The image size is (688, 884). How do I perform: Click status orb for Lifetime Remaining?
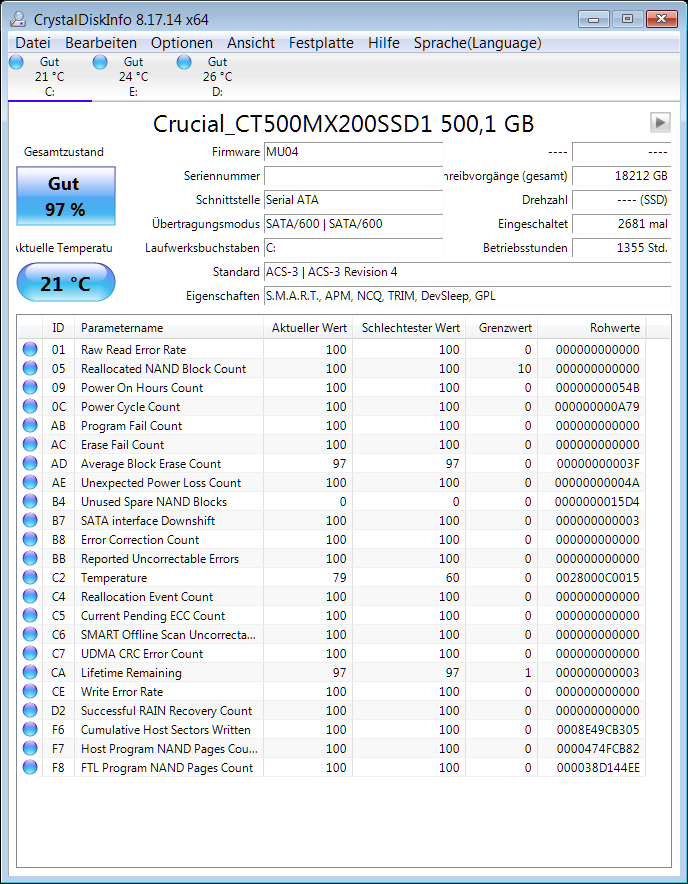[x=30, y=673]
